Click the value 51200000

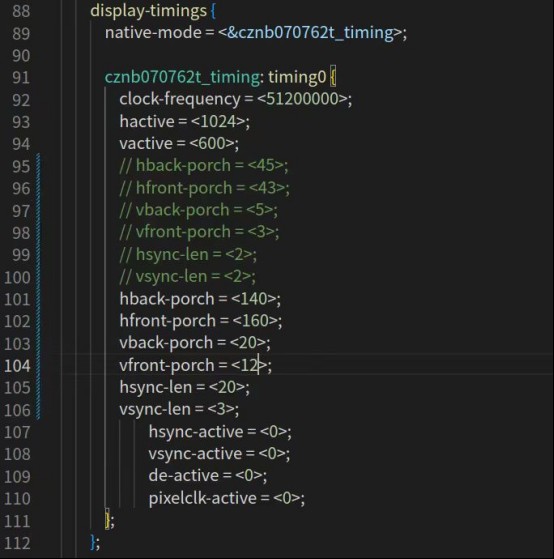pos(302,99)
